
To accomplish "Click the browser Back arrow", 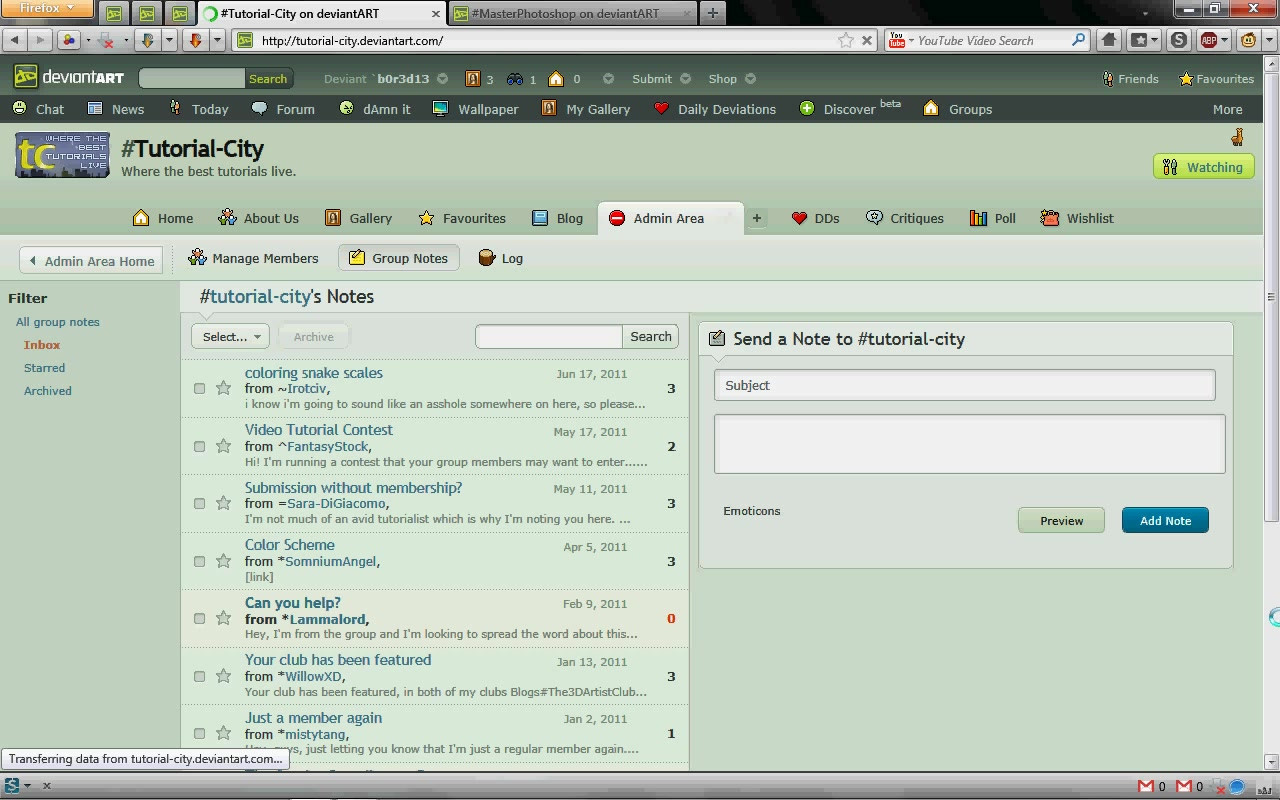I will coord(15,40).
